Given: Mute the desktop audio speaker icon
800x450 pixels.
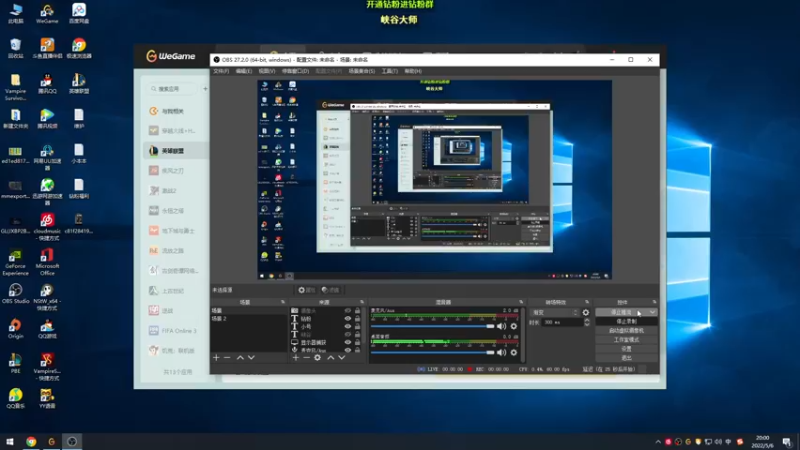Looking at the screenshot, I should pyautogui.click(x=502, y=352).
